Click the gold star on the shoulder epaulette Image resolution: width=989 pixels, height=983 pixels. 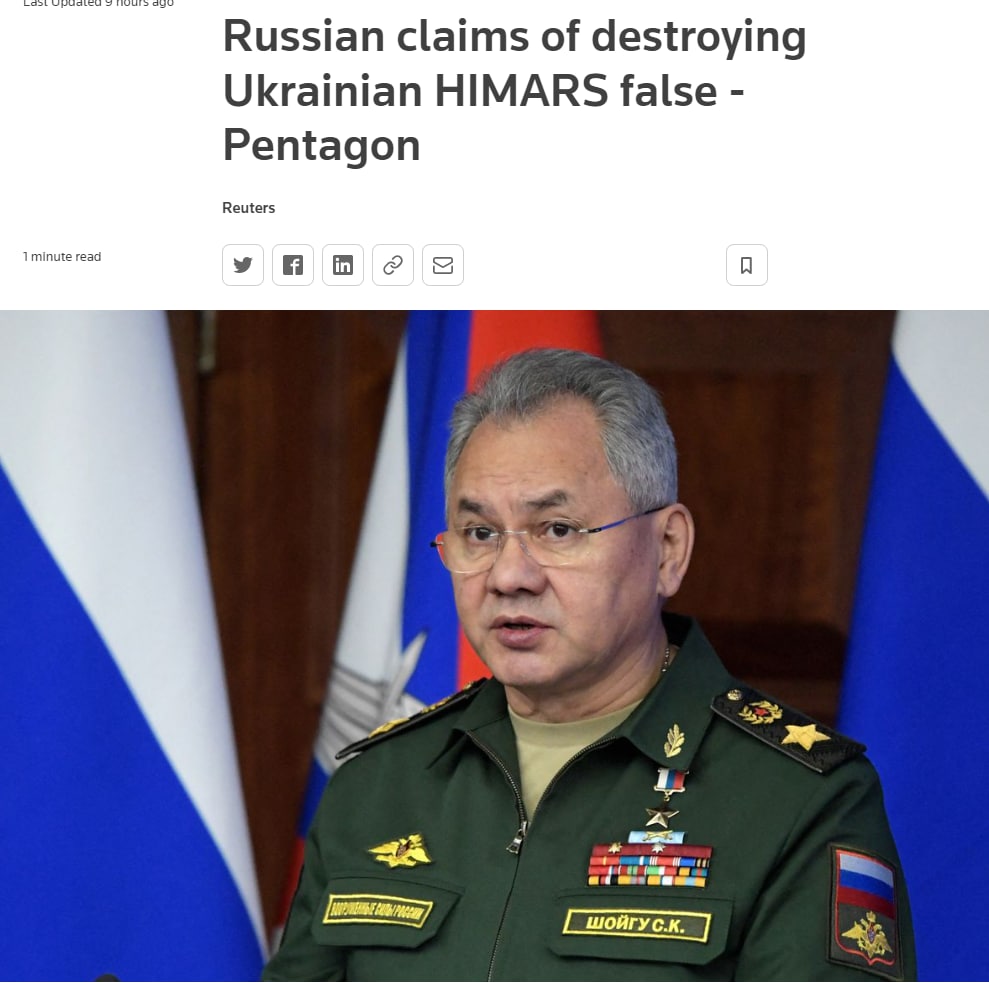tap(805, 735)
